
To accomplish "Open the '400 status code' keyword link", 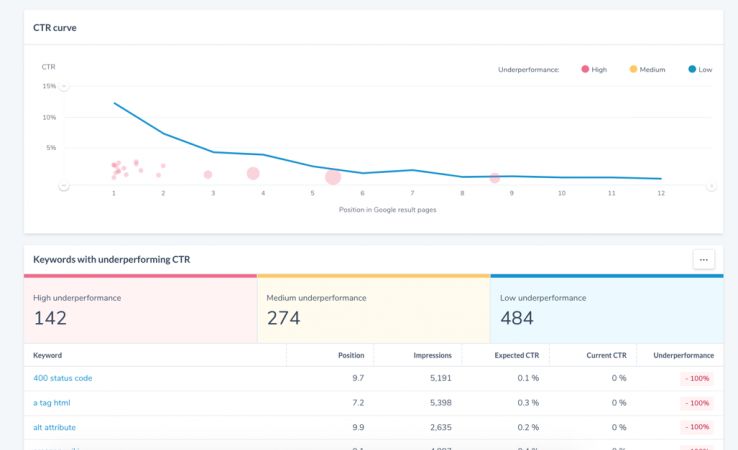I will (63, 378).
